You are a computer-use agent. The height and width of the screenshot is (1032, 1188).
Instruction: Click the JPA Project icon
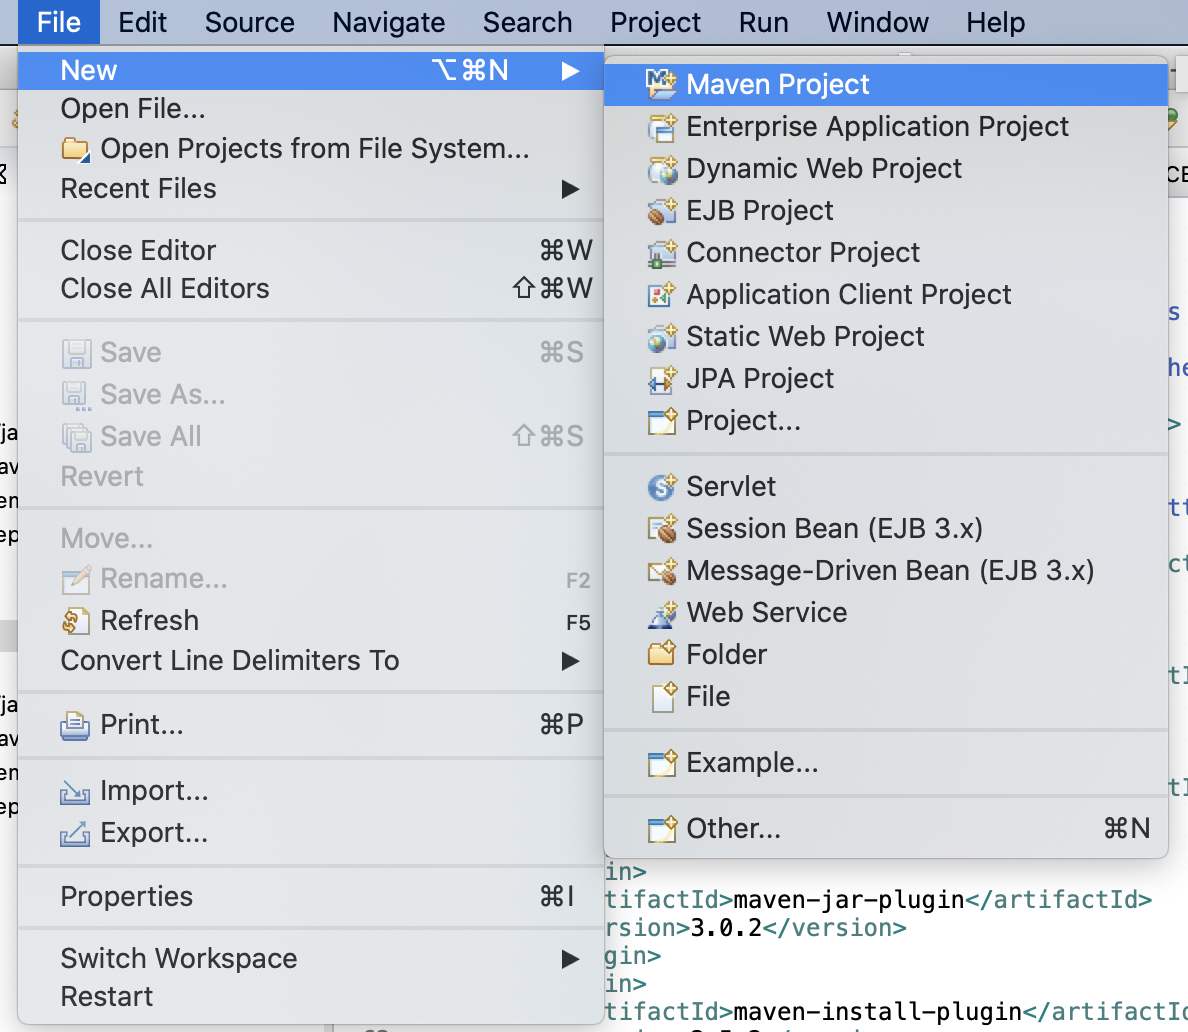click(661, 378)
